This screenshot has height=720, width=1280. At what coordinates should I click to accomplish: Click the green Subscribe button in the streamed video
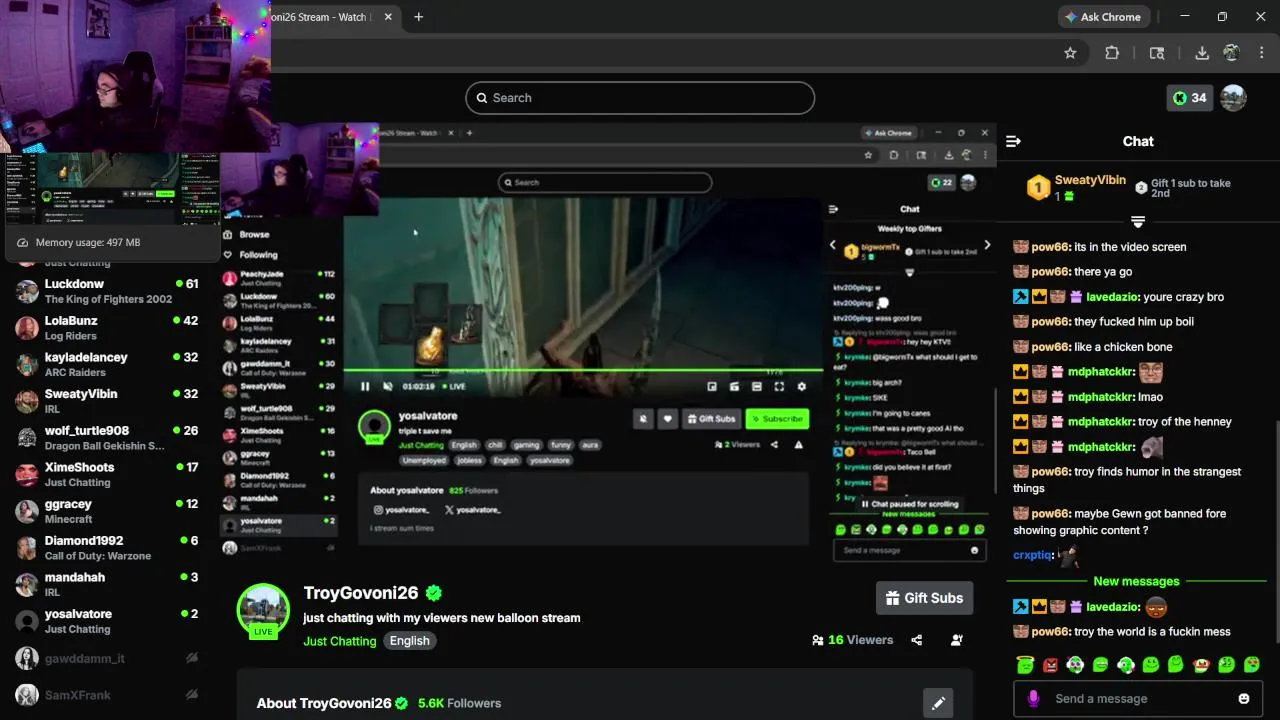777,419
